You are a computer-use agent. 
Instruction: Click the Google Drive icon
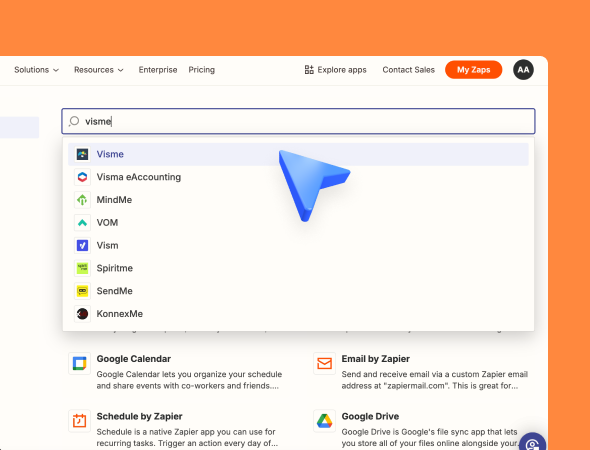(324, 421)
